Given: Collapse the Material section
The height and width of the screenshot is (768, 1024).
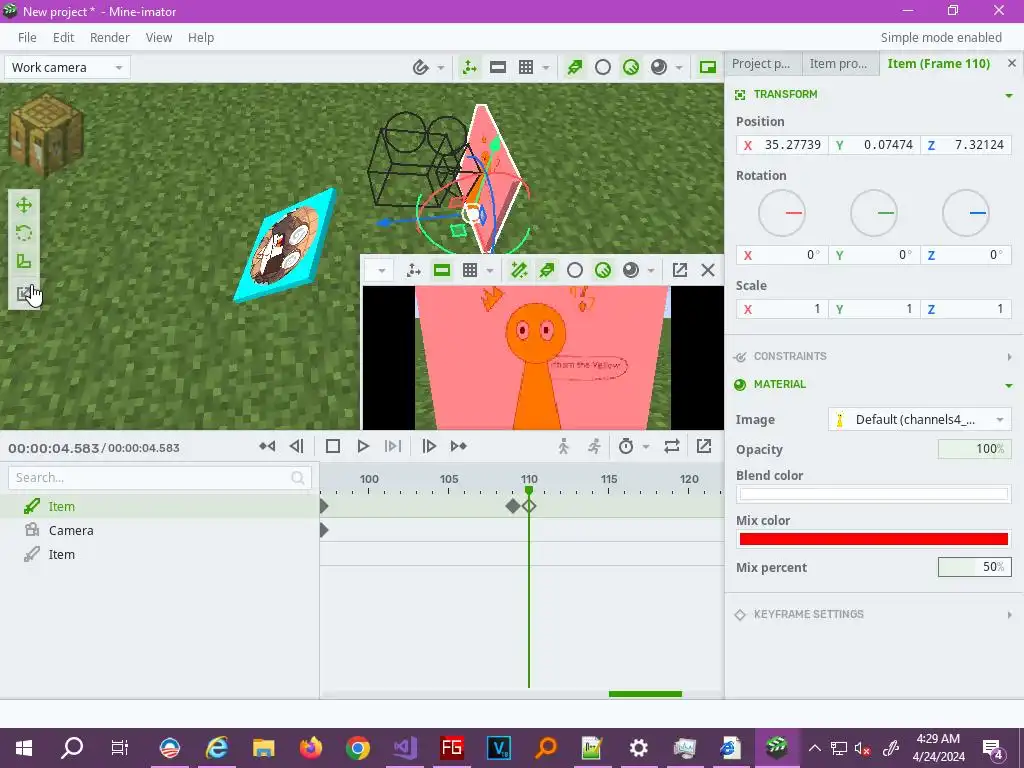Looking at the screenshot, I should (1009, 385).
